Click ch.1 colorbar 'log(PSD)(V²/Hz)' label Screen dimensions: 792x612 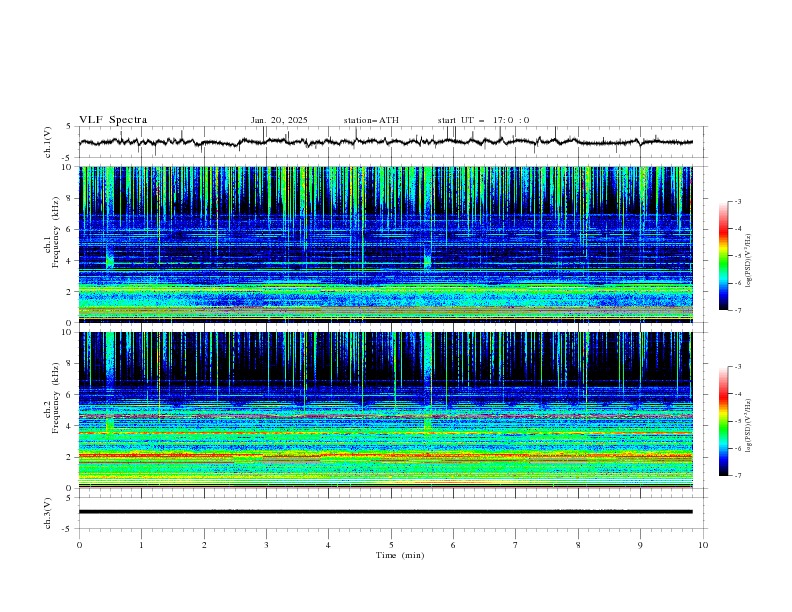pos(749,261)
